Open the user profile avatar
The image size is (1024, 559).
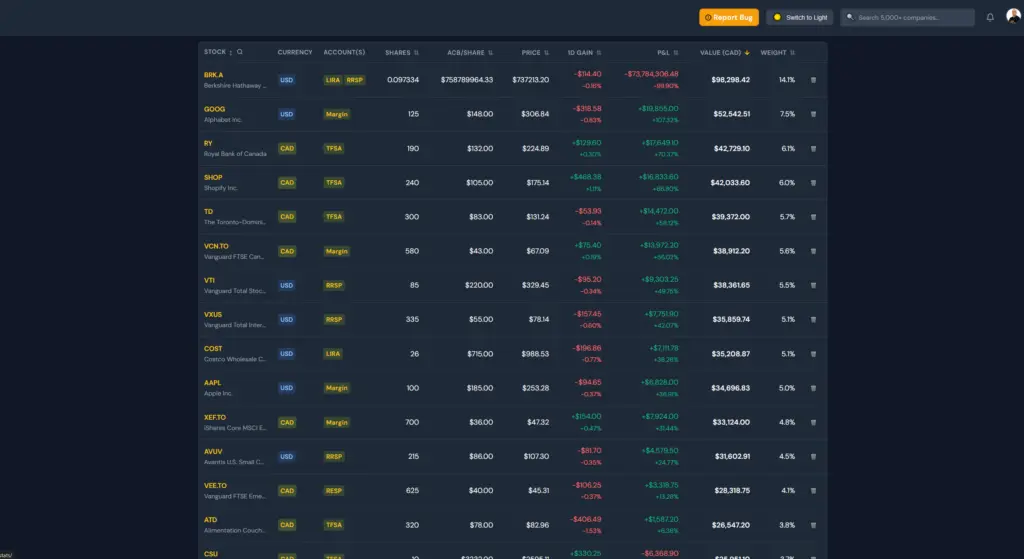point(1013,16)
